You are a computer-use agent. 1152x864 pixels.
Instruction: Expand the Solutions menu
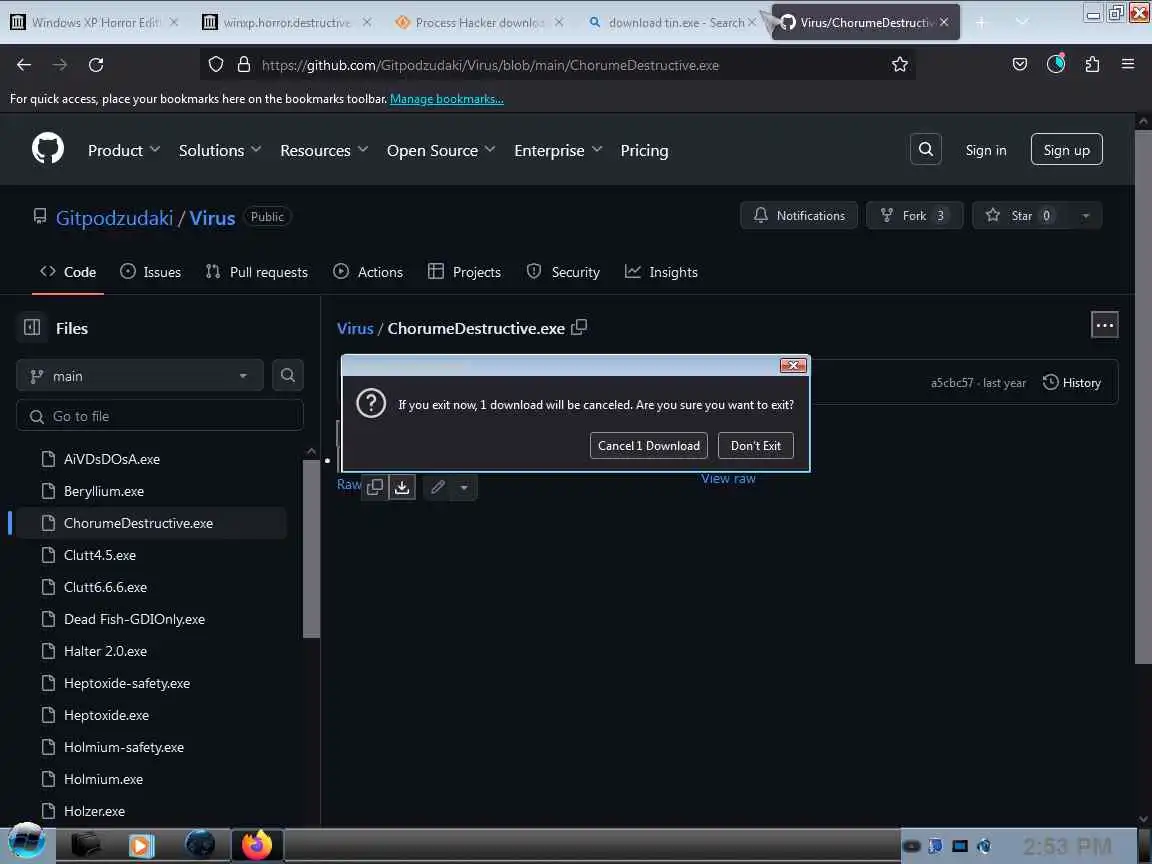[x=220, y=150]
